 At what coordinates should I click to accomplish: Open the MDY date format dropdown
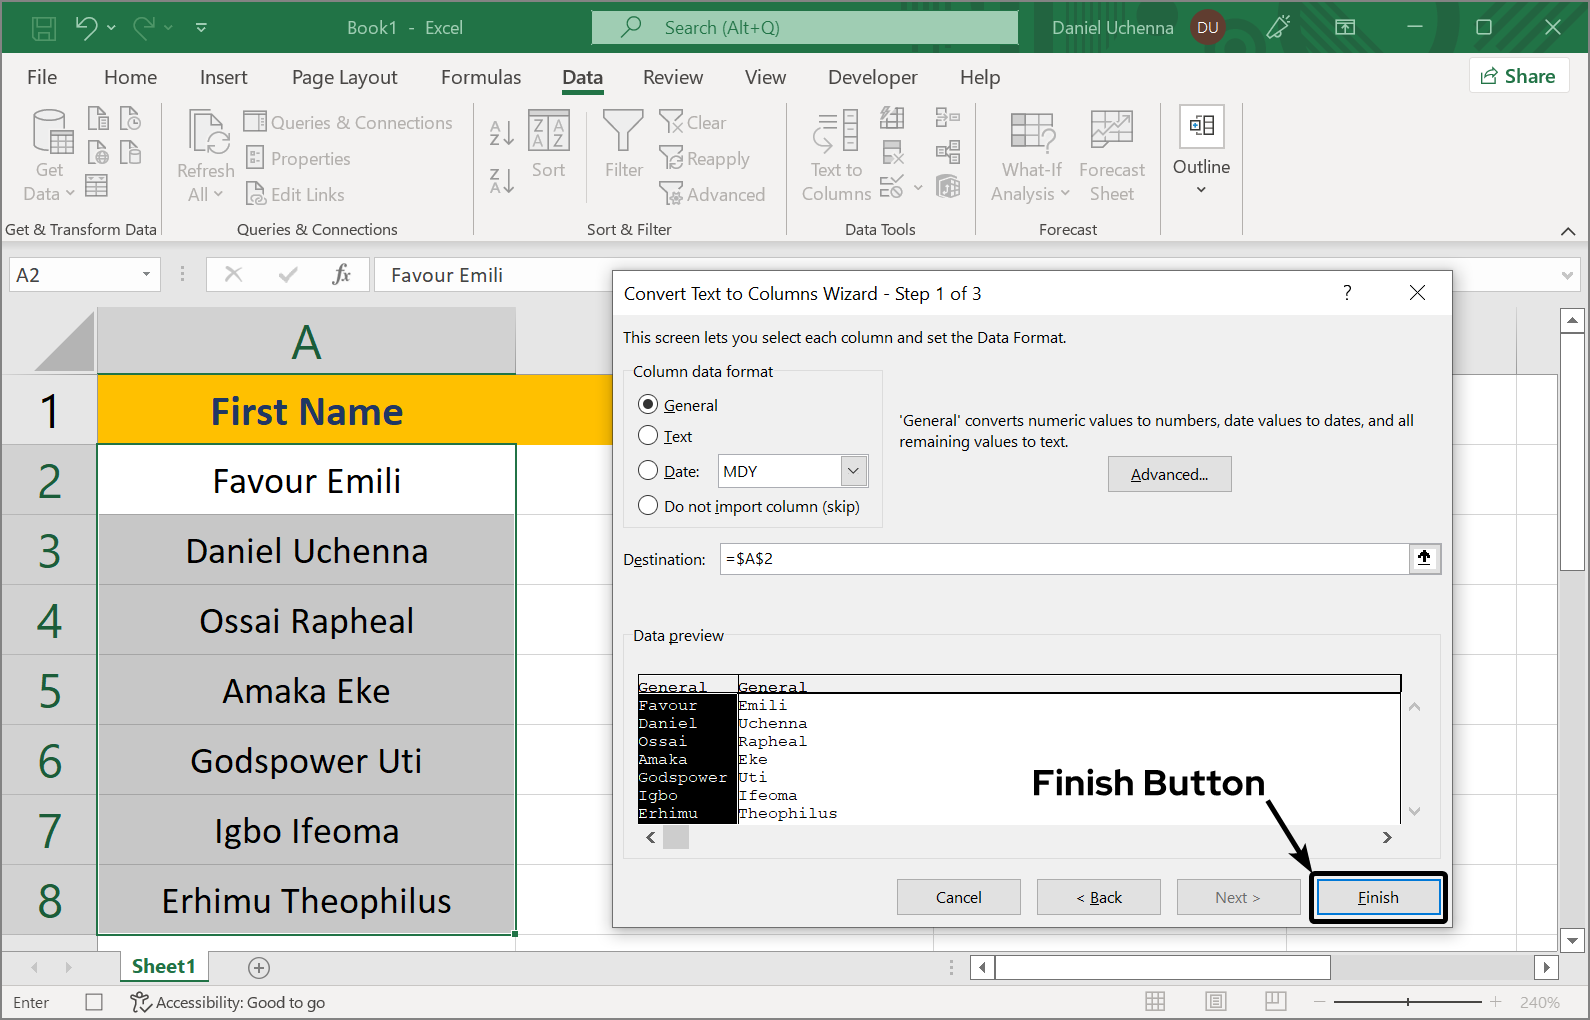tap(853, 471)
